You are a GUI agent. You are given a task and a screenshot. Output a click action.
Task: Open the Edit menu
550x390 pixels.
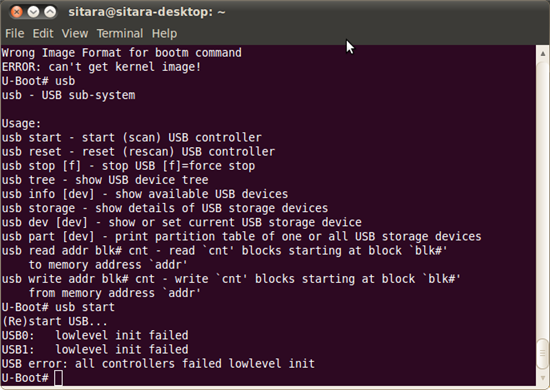pos(43,33)
